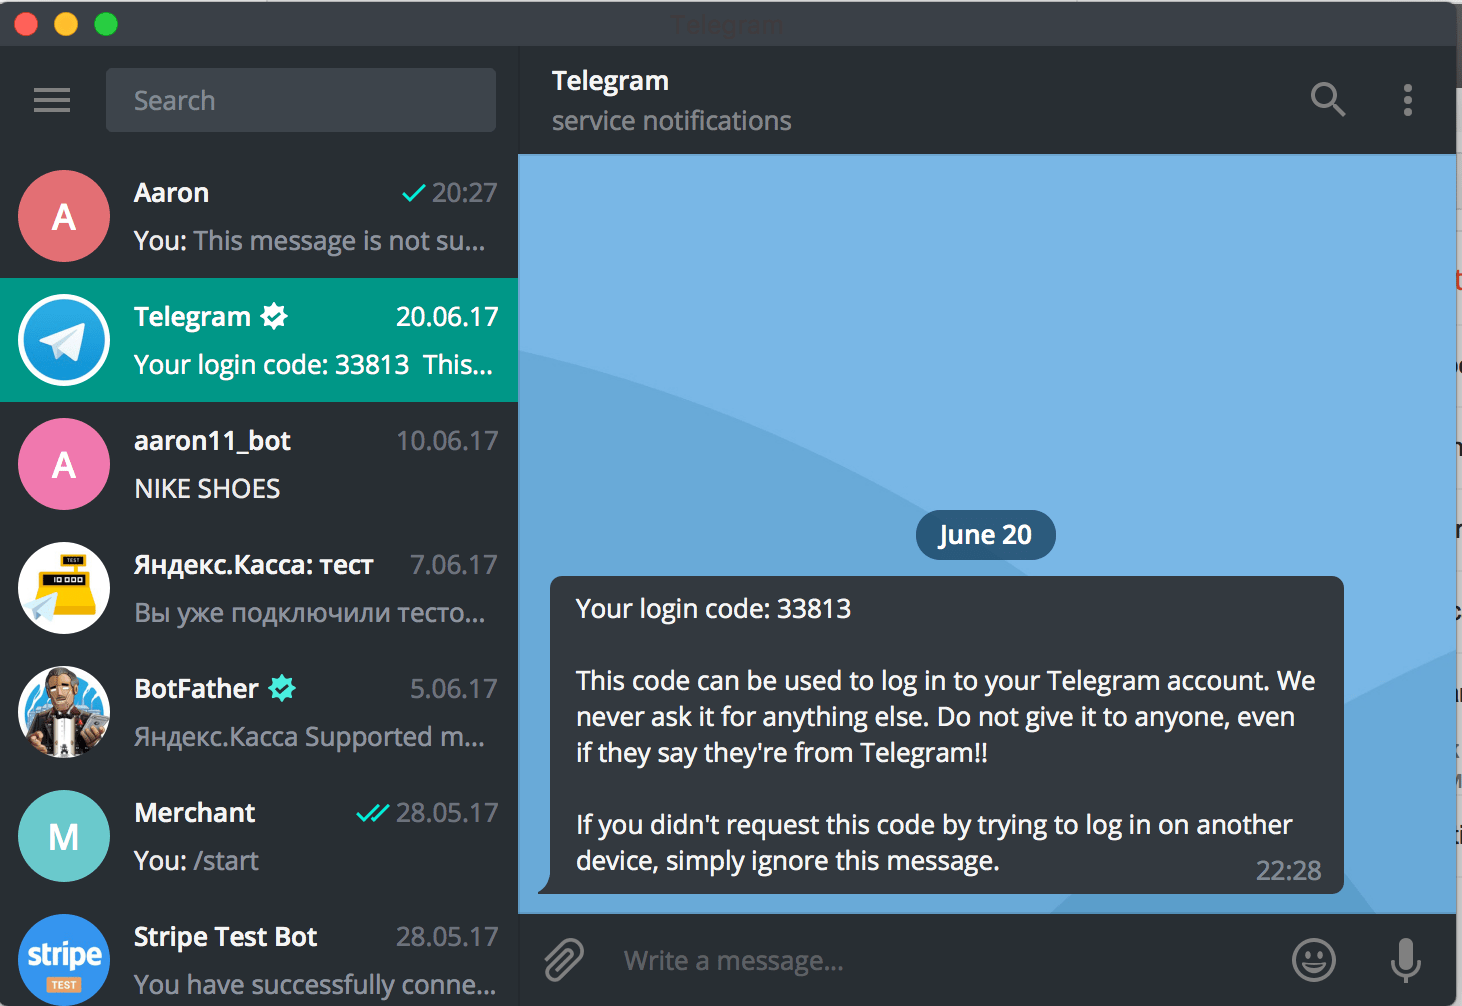Image resolution: width=1462 pixels, height=1006 pixels.
Task: Click the Telegram paper plane avatar
Action: tap(64, 340)
